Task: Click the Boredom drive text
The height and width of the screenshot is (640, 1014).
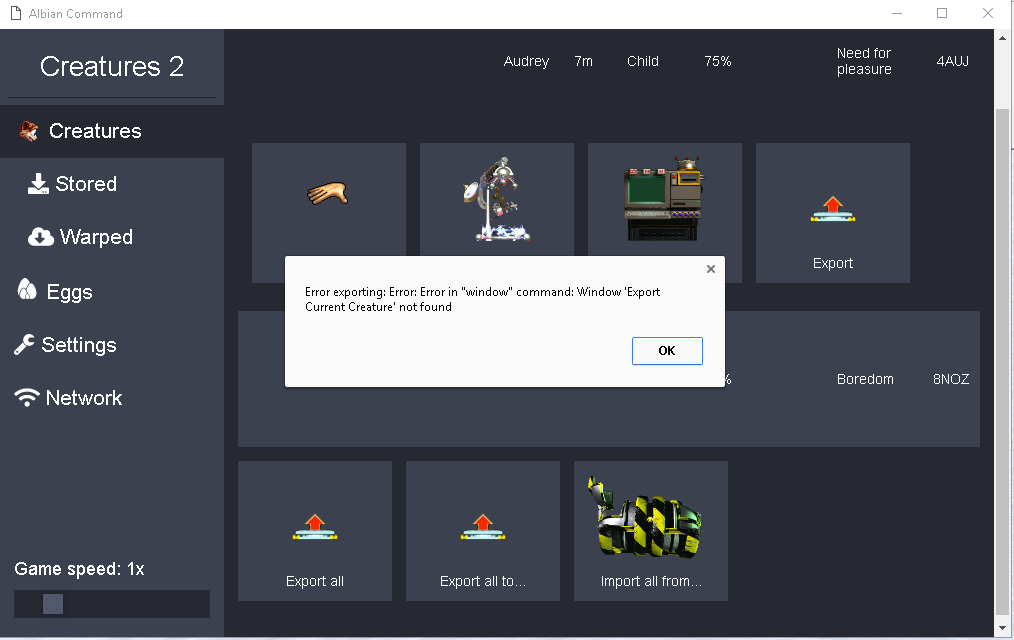Action: pos(865,379)
